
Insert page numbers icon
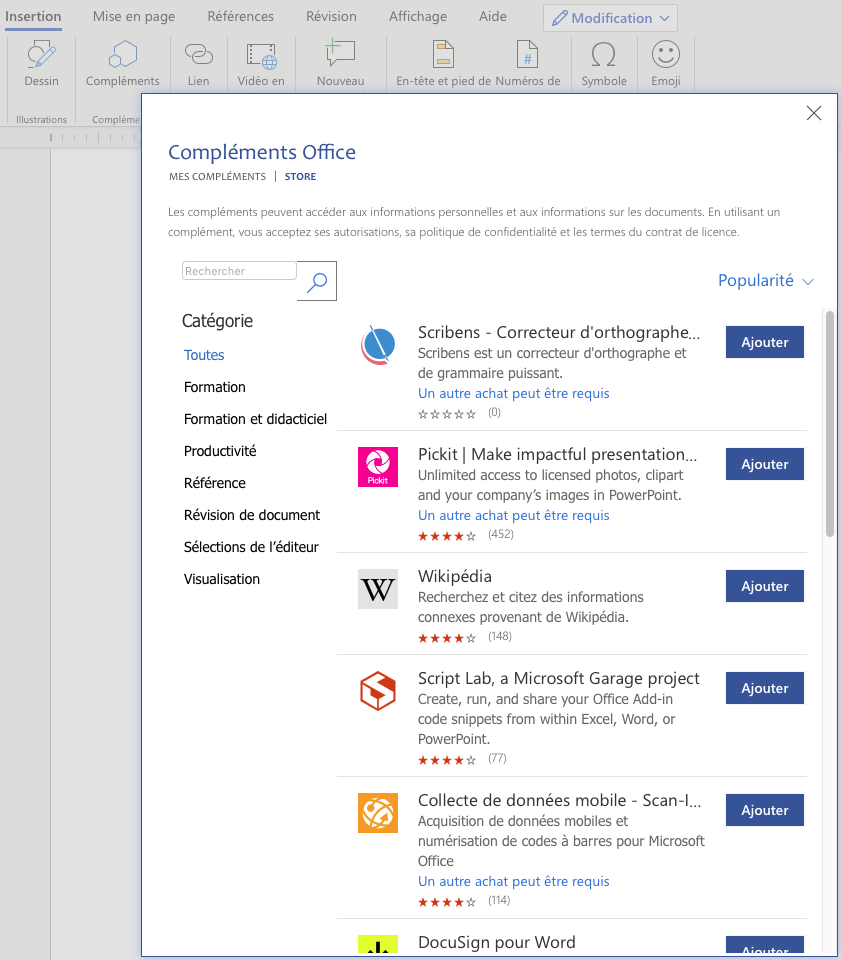(x=527, y=63)
